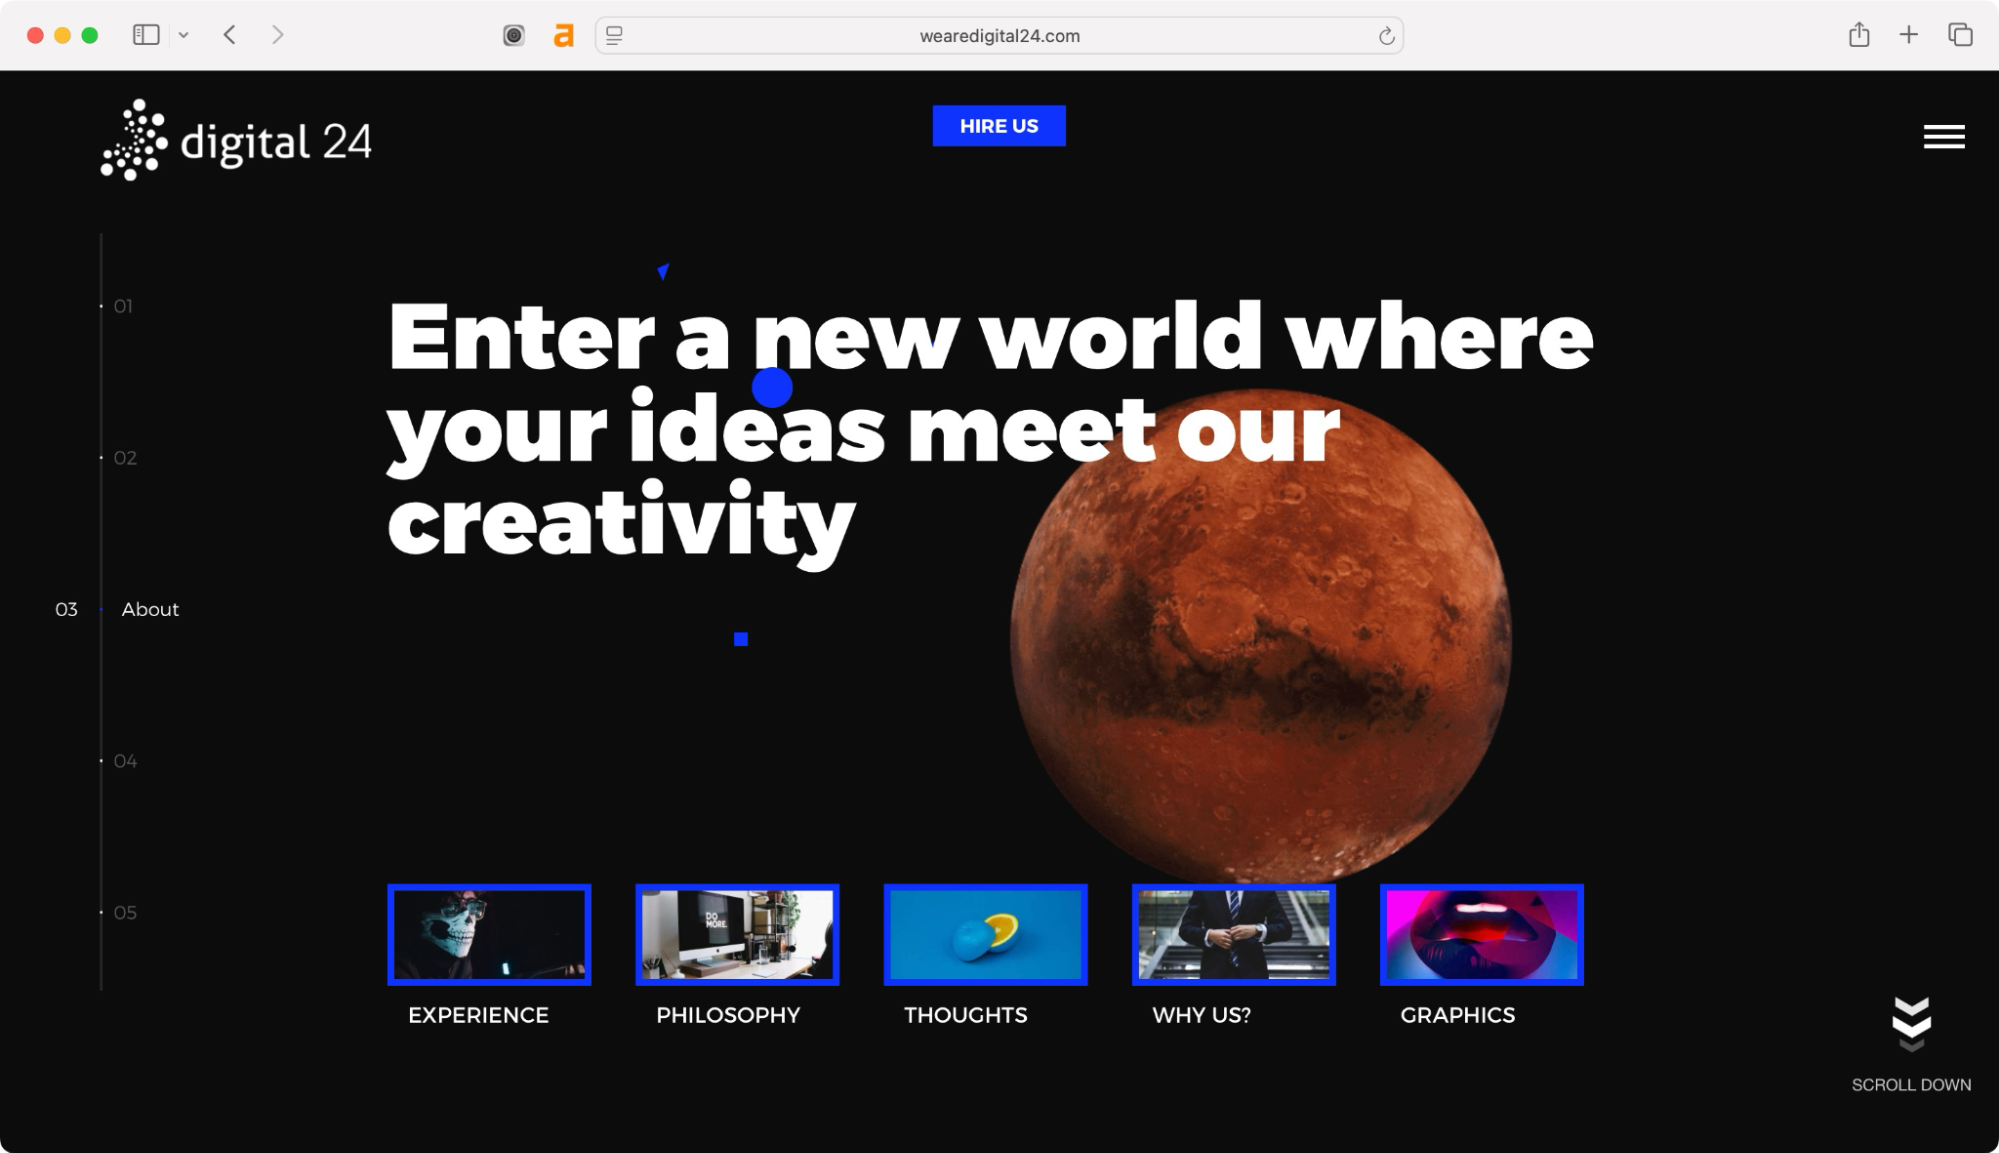Click the scroll down chevrons icon

click(1911, 1024)
